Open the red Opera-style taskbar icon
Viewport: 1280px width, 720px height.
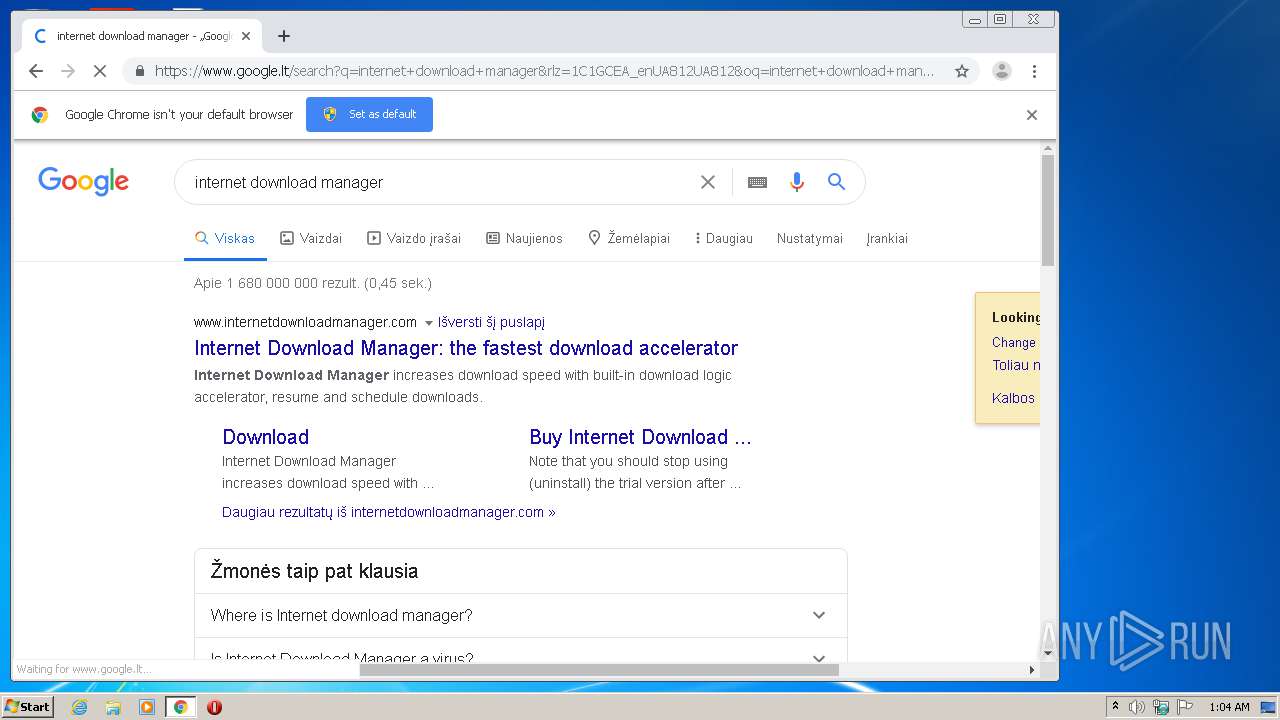[x=214, y=707]
